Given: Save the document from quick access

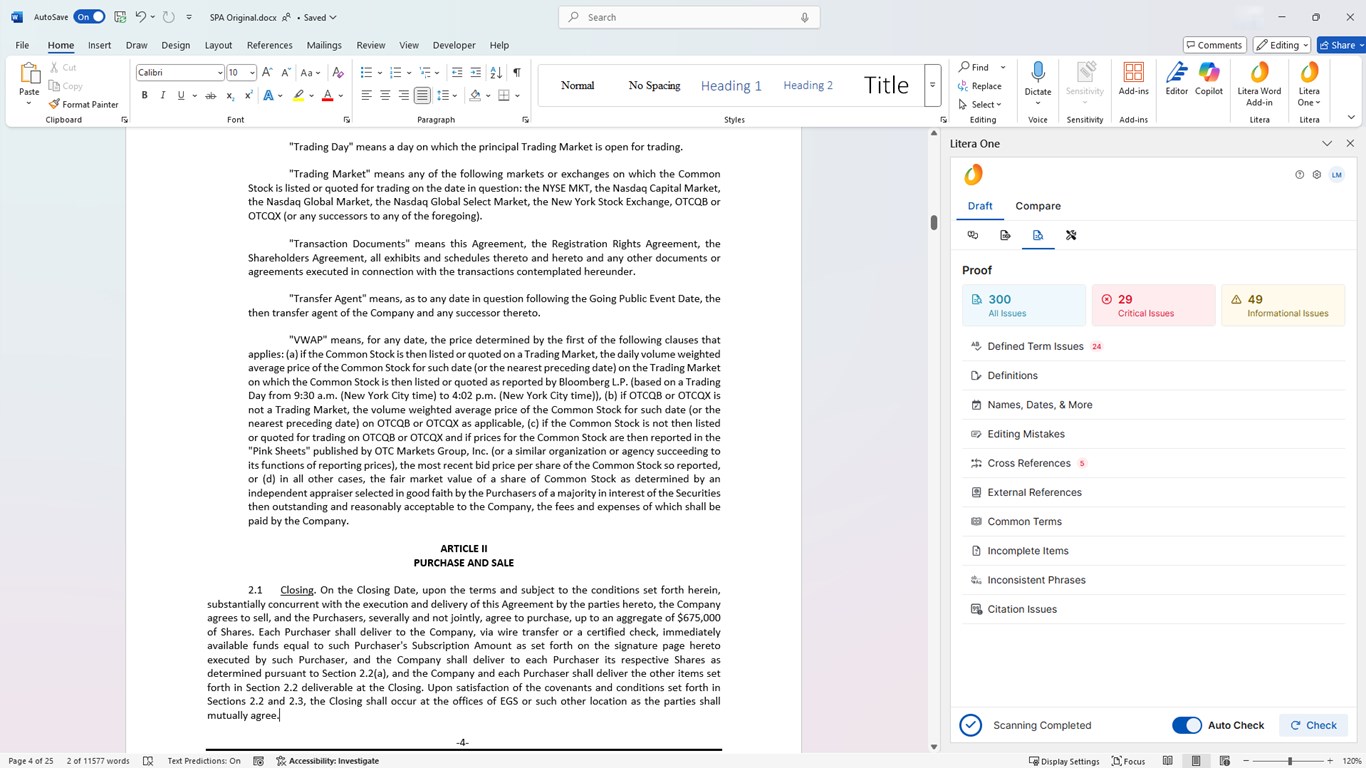Looking at the screenshot, I should pyautogui.click(x=120, y=17).
